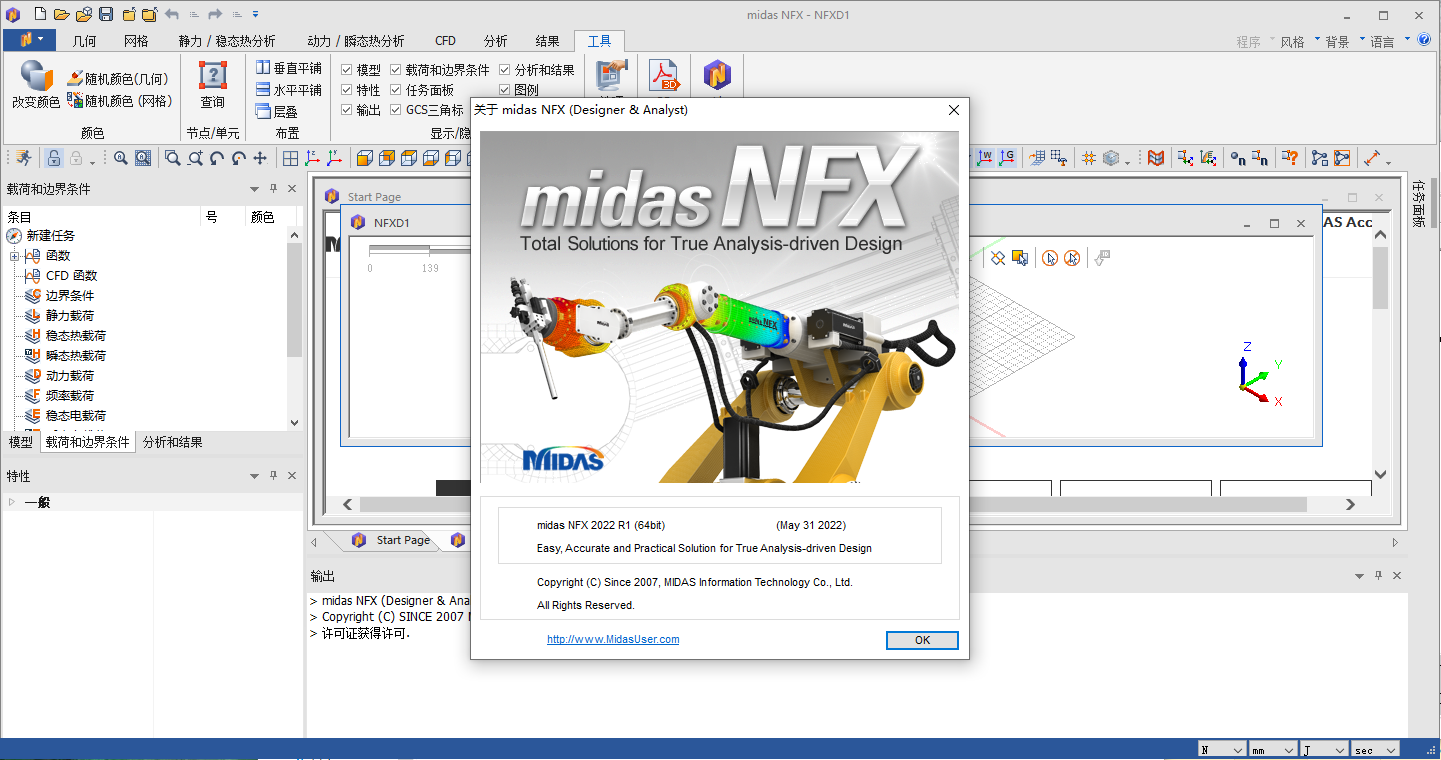Expand the 函数 tree node
Image resolution: width=1441 pixels, height=760 pixels.
pyautogui.click(x=15, y=256)
